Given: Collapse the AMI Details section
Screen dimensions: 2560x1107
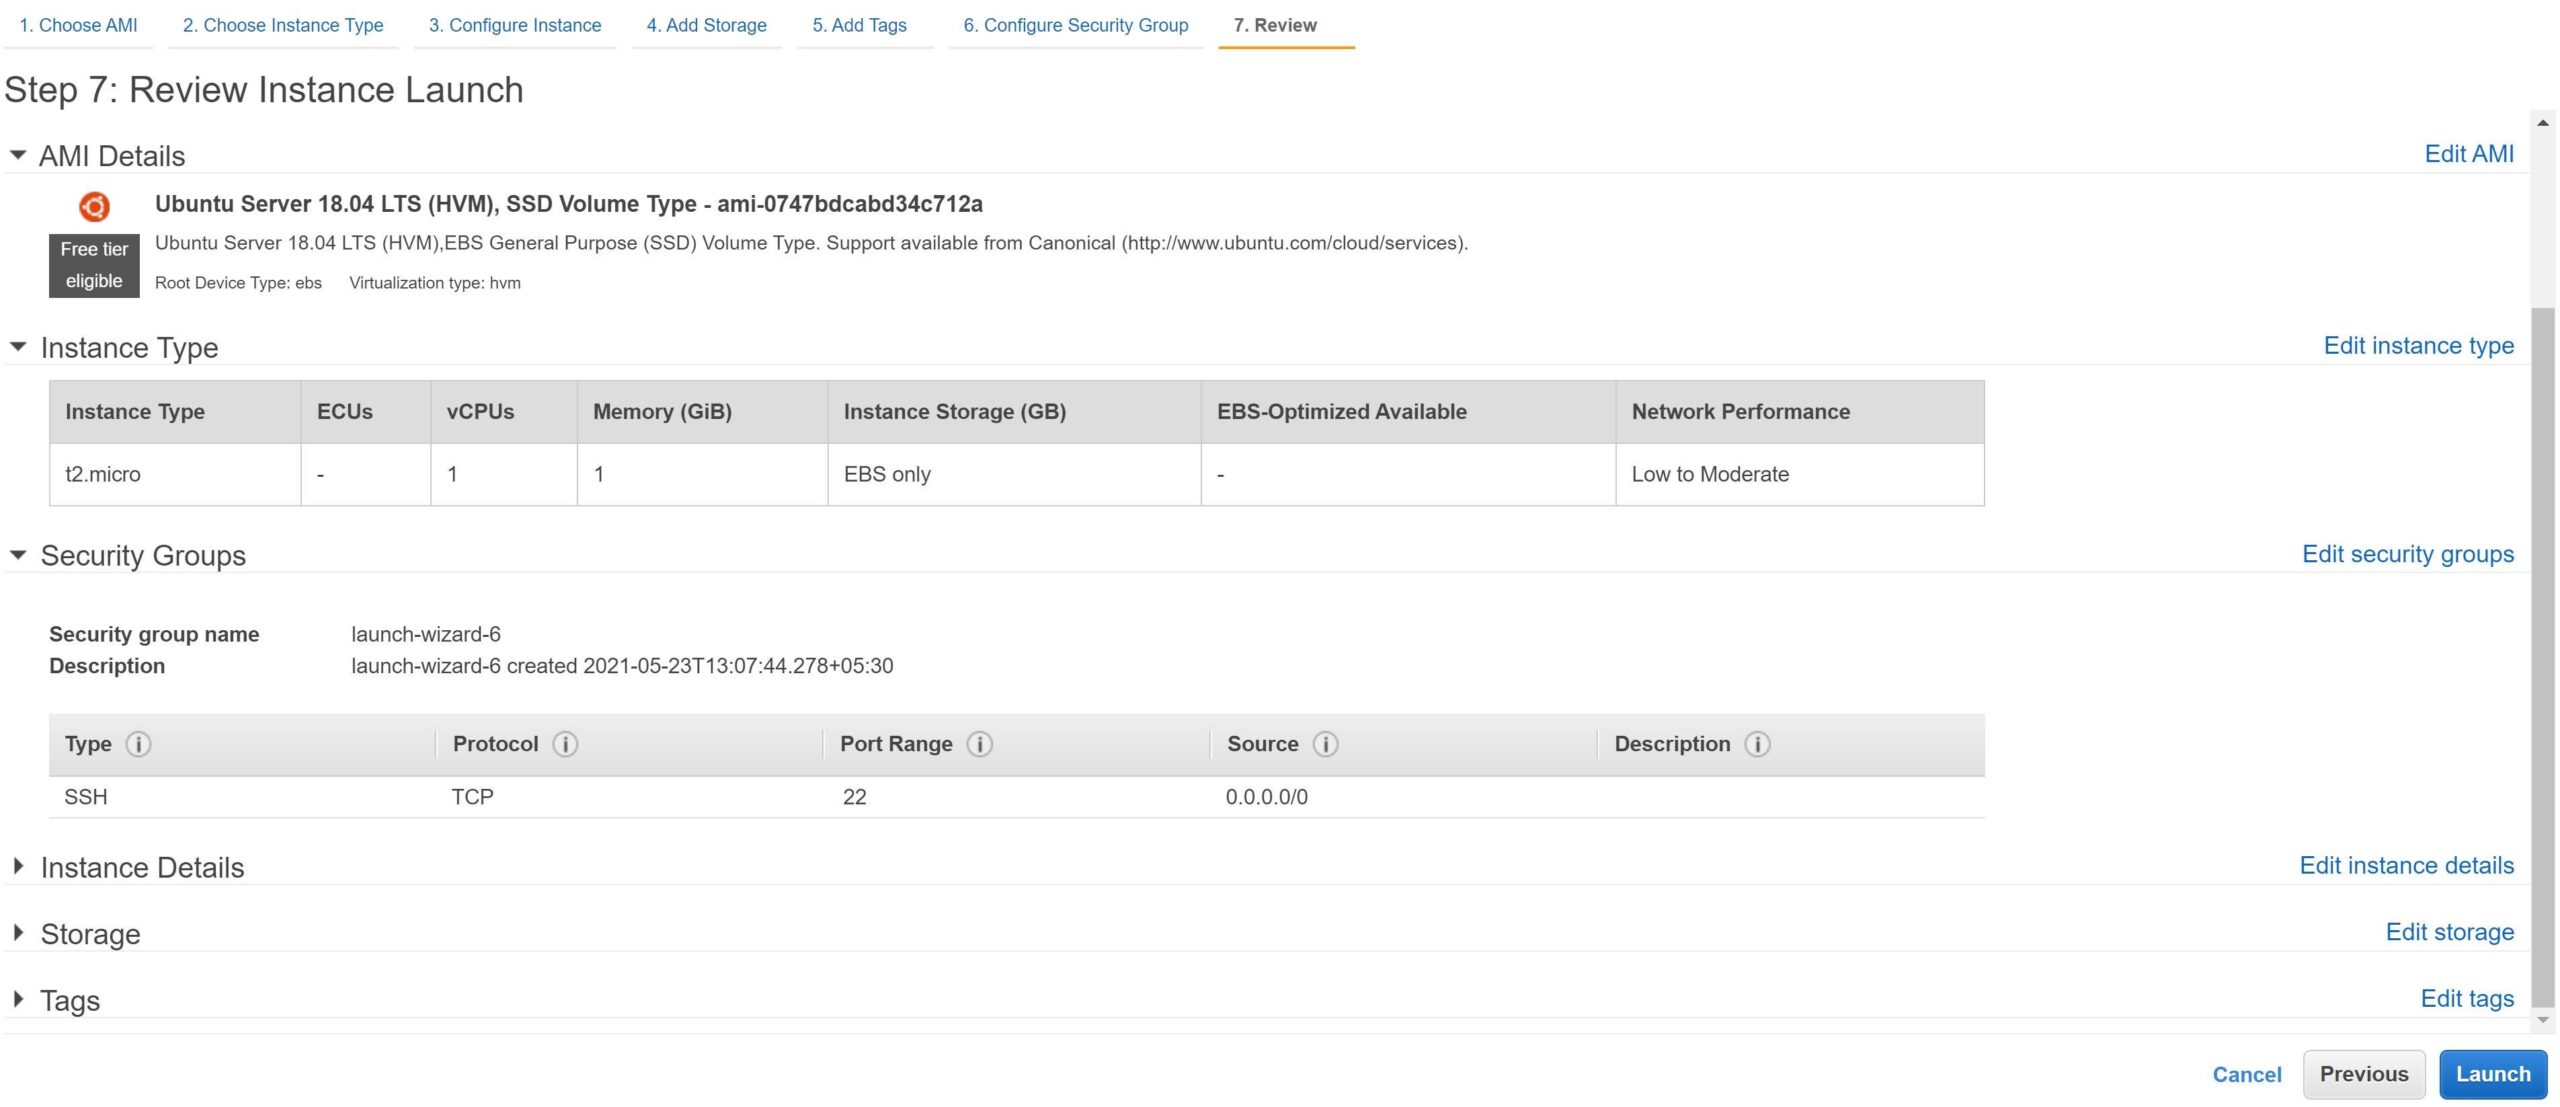Looking at the screenshot, I should point(18,155).
